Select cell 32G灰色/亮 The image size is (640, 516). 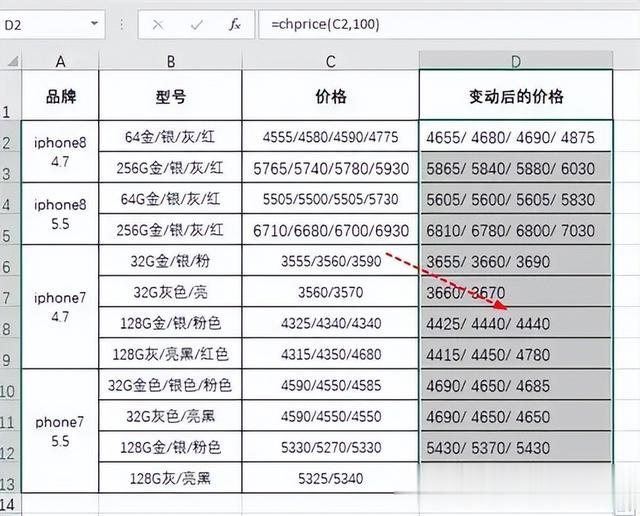tap(171, 291)
